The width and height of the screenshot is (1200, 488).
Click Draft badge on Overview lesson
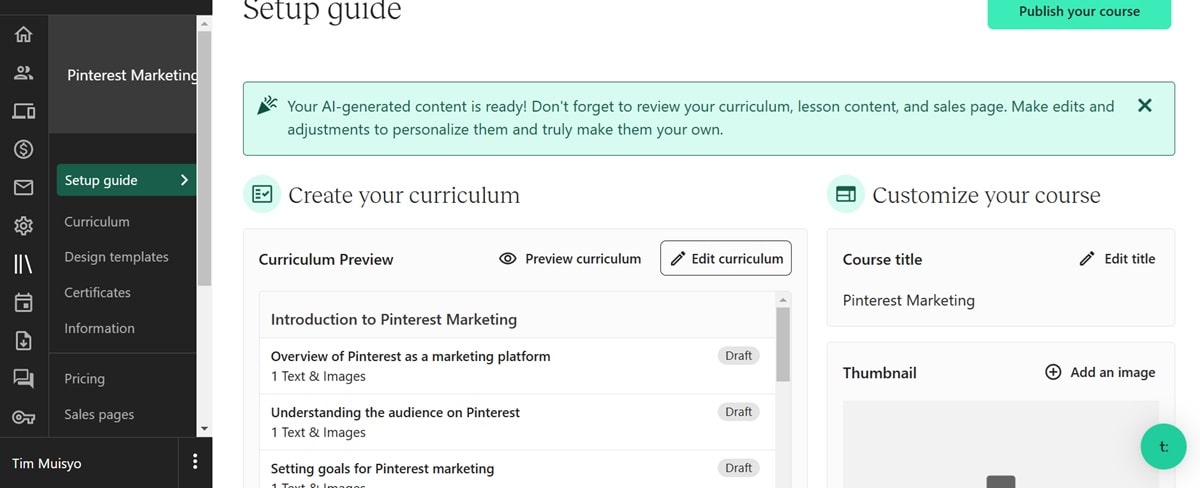(739, 356)
